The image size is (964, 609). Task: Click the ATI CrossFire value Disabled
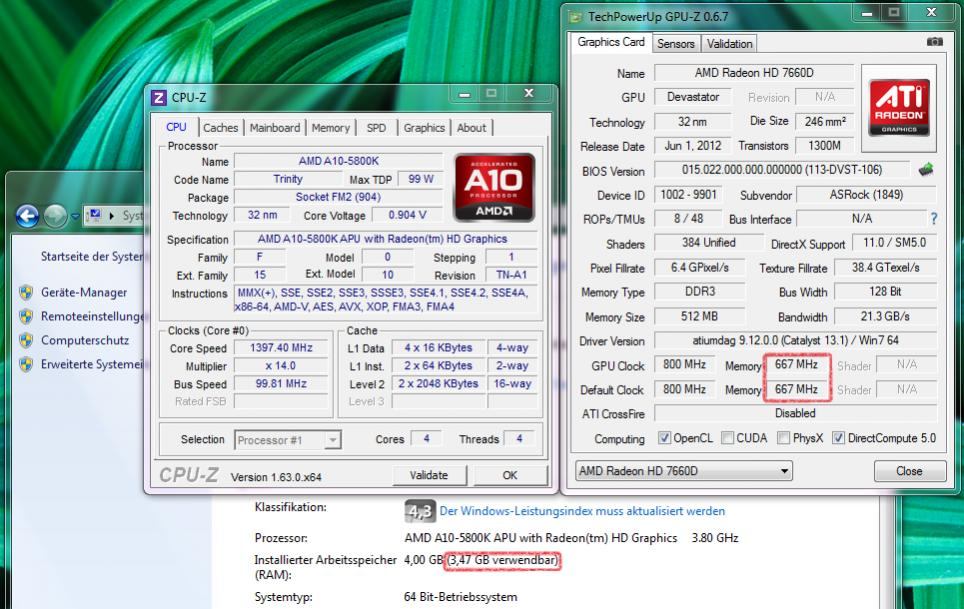click(x=795, y=414)
